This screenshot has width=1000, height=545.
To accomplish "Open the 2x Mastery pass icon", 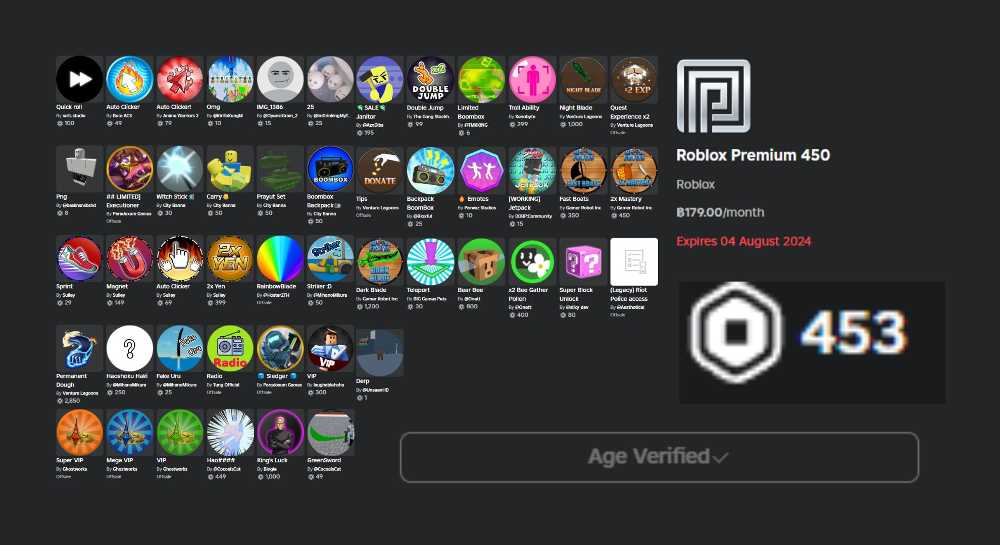I will pyautogui.click(x=634, y=171).
